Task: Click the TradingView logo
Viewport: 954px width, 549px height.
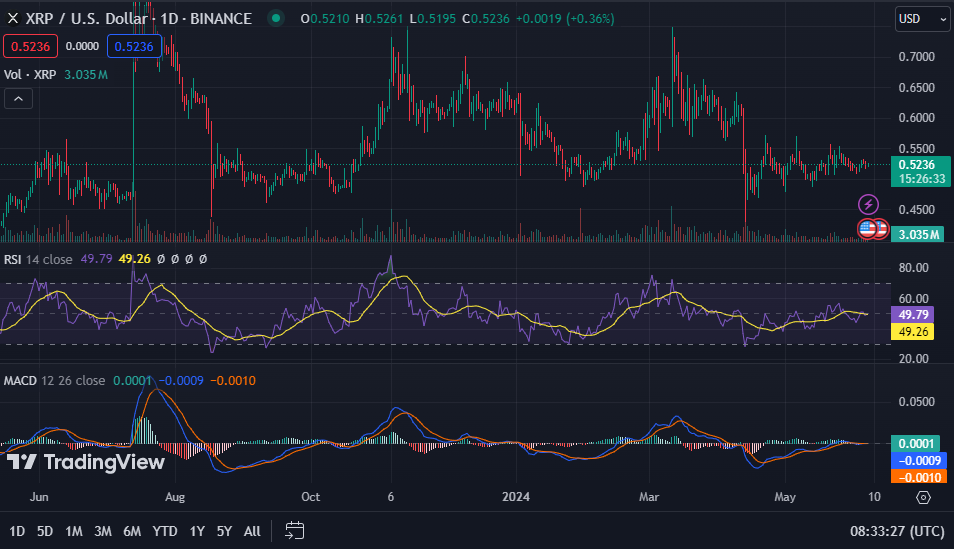Action: click(85, 461)
